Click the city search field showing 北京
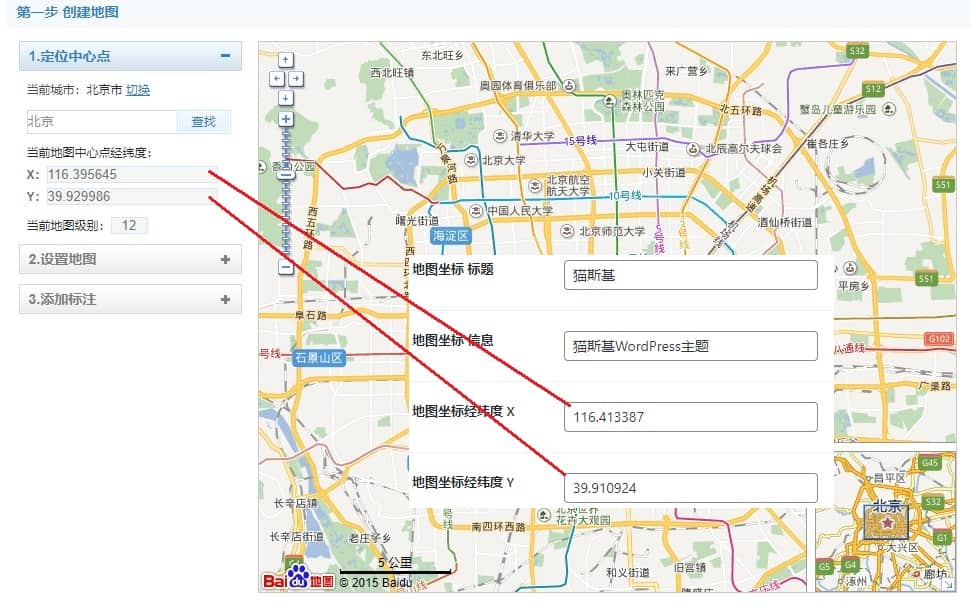 click(x=101, y=122)
